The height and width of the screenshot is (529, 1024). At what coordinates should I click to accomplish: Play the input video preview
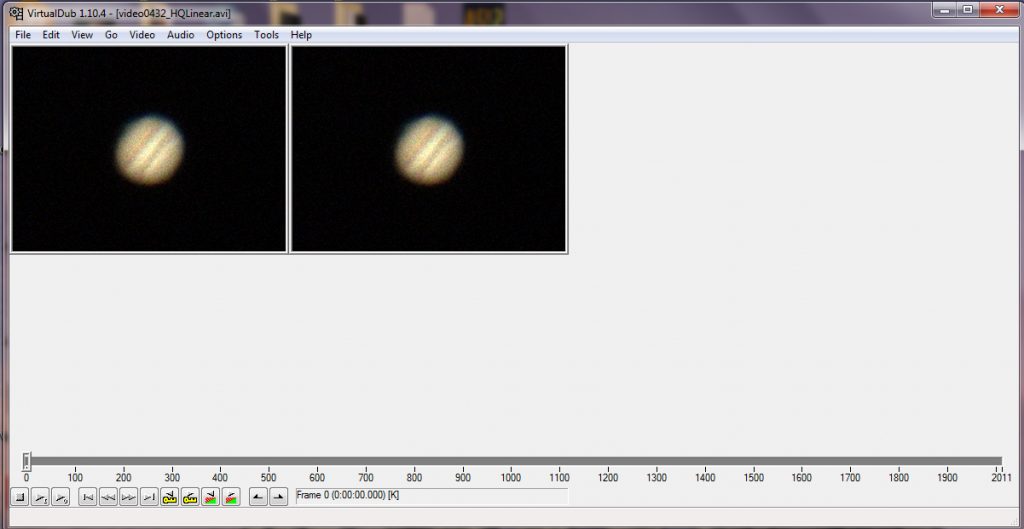pos(40,498)
